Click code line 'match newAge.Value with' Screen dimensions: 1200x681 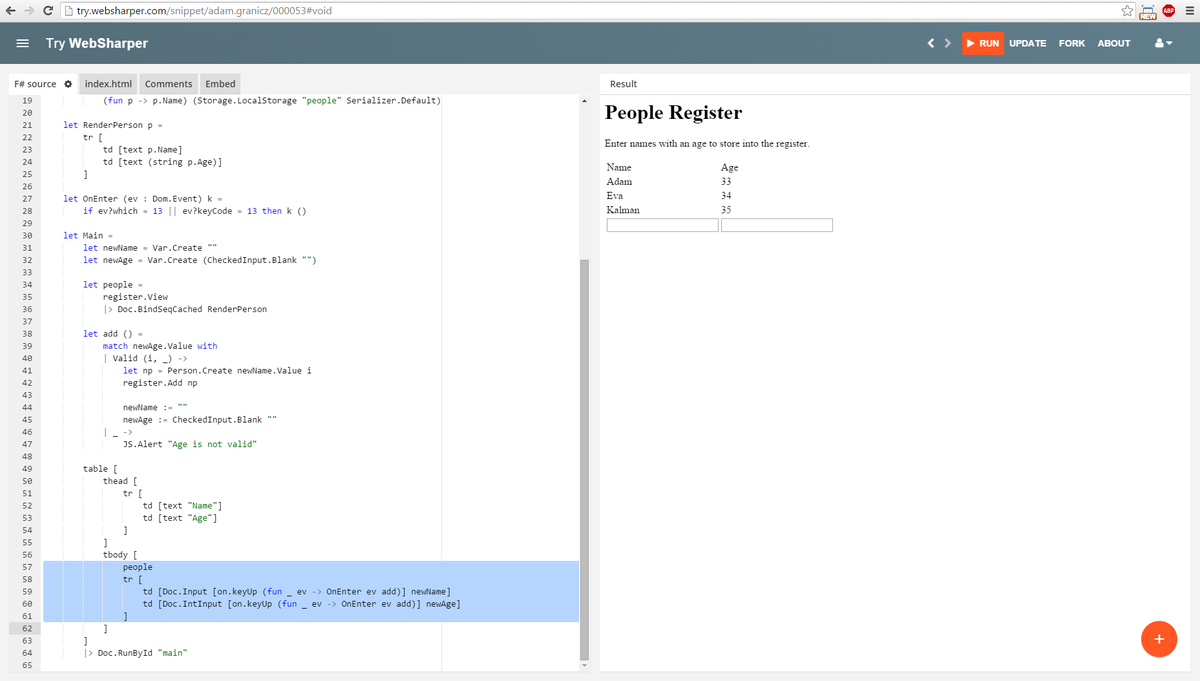coord(160,346)
